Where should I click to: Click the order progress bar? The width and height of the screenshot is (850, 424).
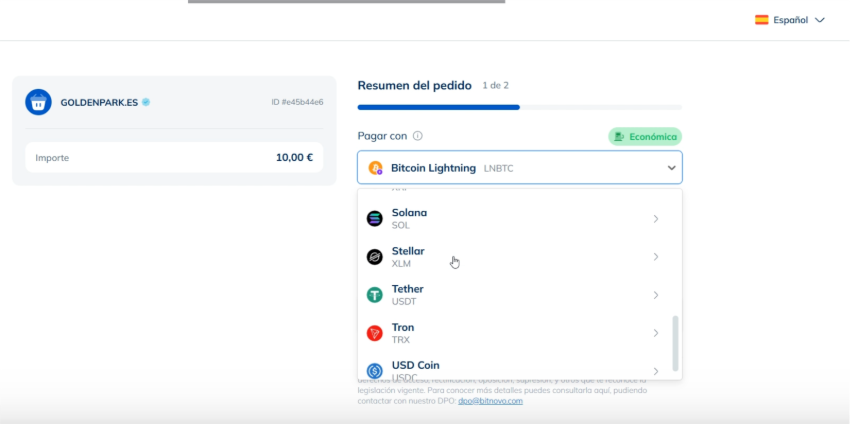pos(519,107)
